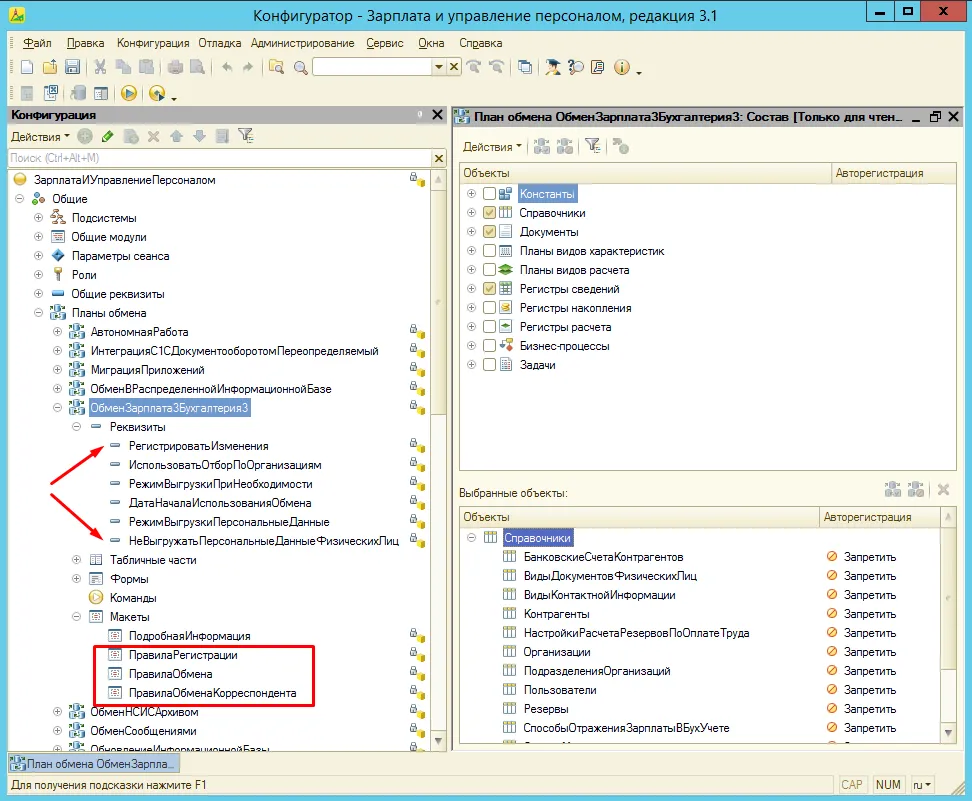Open the Действия dropdown in the exchange plan window
The height and width of the screenshot is (801, 972).
tap(492, 146)
